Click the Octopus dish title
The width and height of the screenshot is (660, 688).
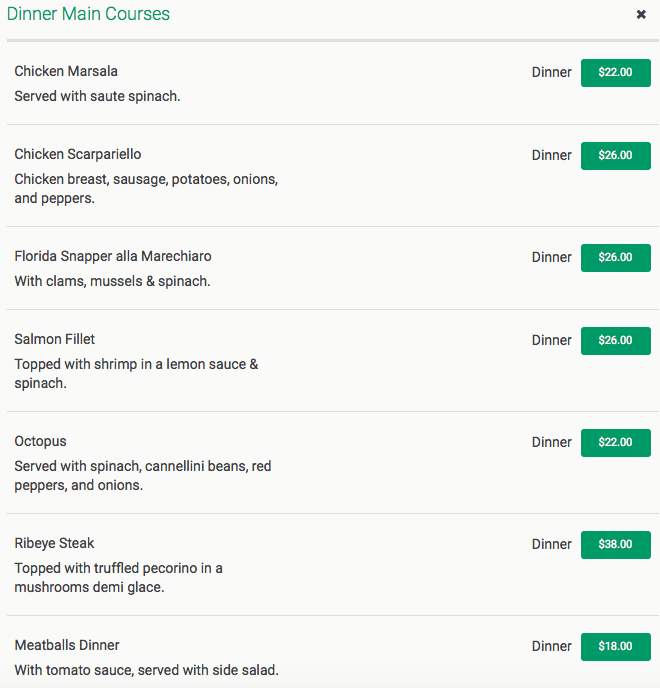coord(40,441)
